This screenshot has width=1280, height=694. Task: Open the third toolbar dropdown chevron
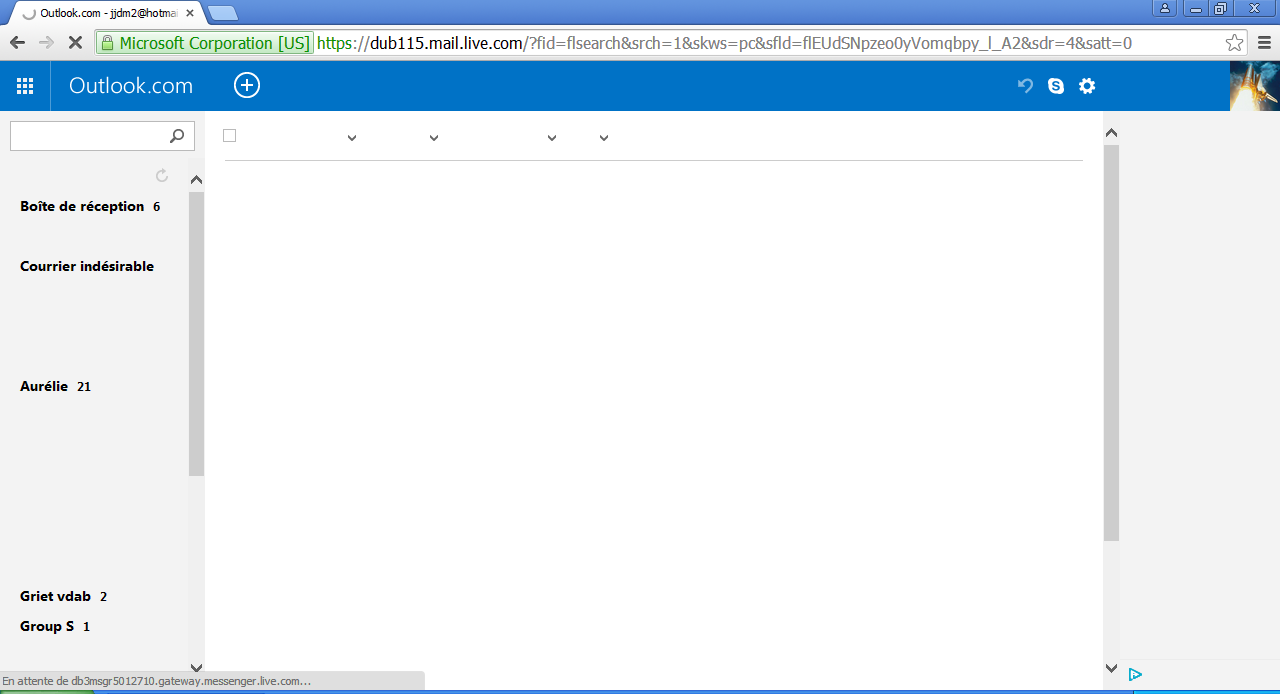tap(552, 138)
